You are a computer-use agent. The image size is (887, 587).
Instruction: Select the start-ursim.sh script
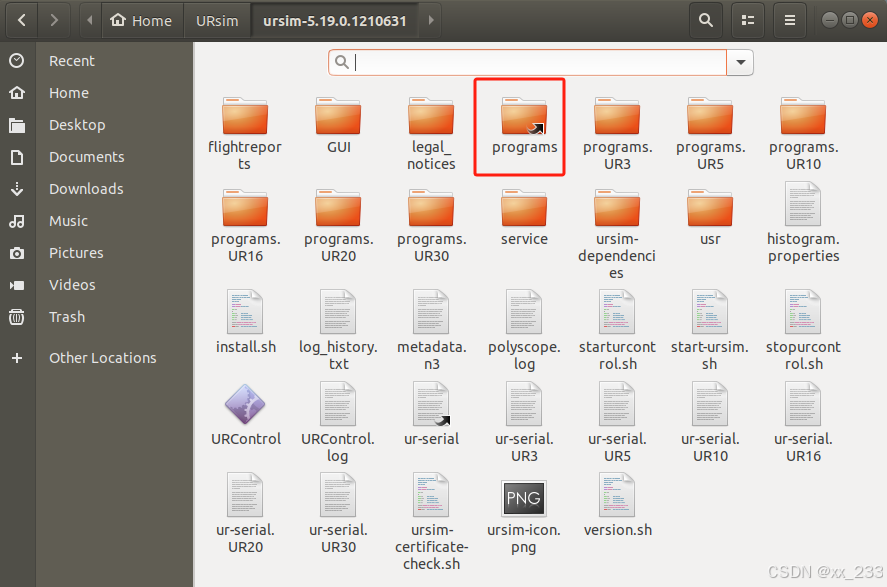tap(710, 331)
